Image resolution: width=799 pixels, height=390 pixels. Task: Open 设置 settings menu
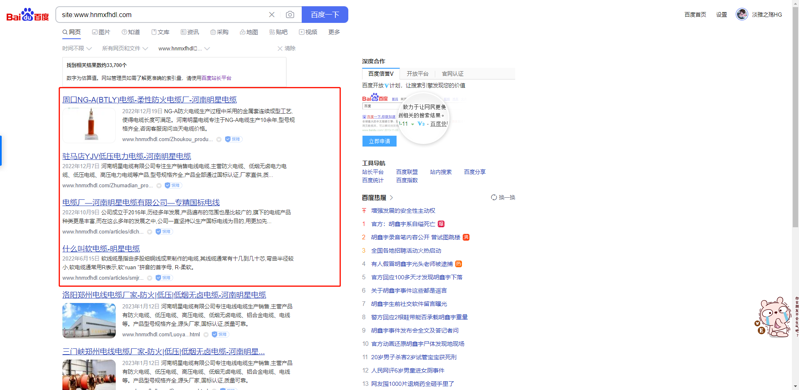tap(721, 15)
